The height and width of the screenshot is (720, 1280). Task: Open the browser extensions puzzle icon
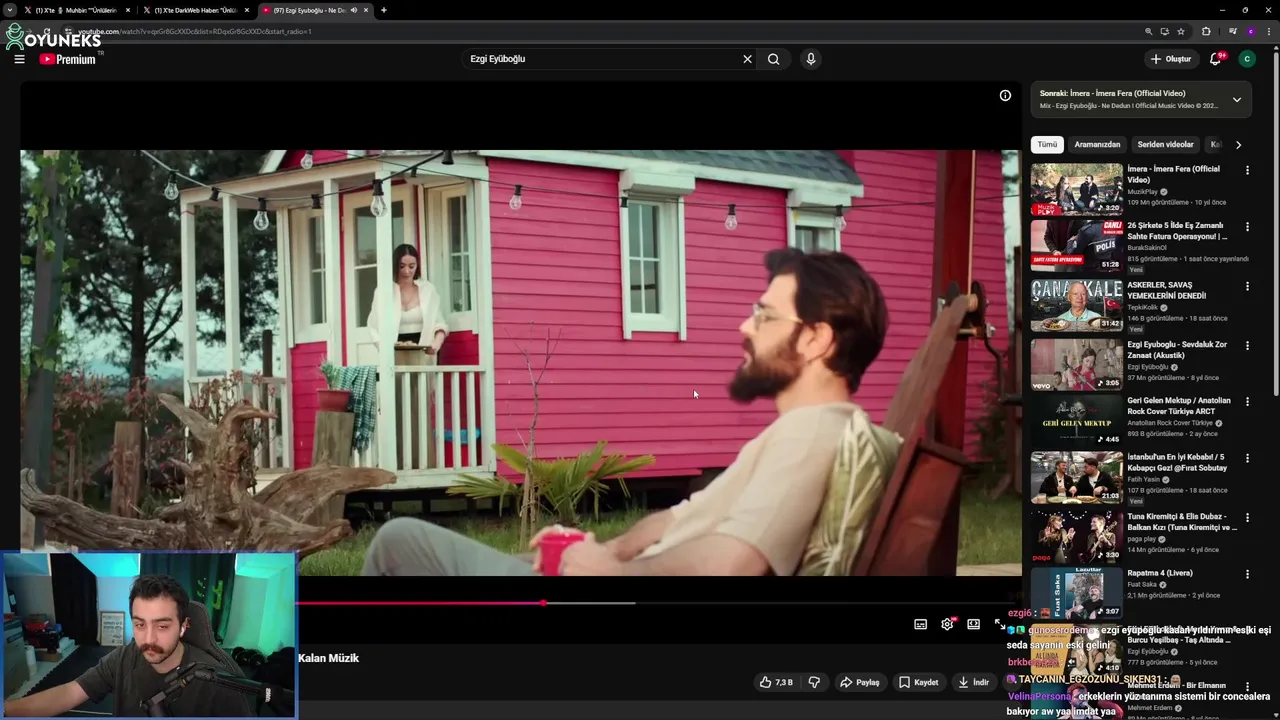coord(1206,31)
